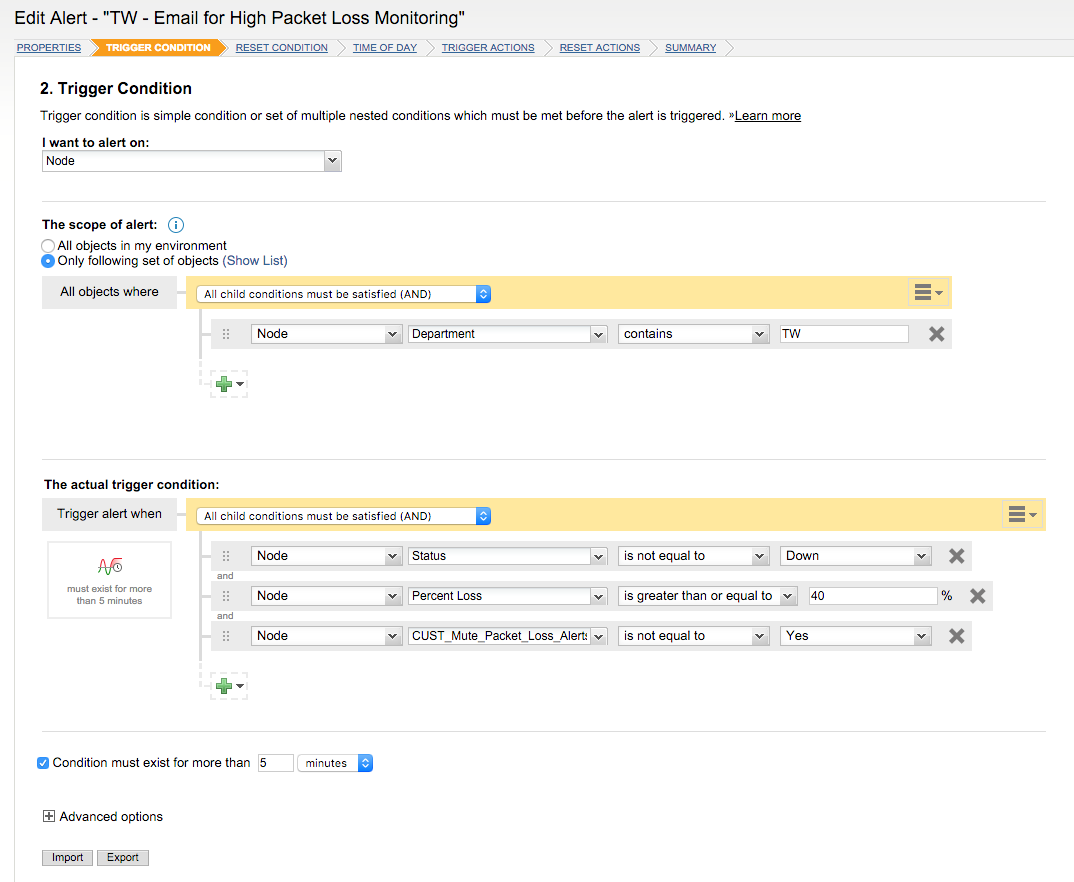1074x882 pixels.
Task: Open the trigger group options menu icon
Action: pos(1021,514)
